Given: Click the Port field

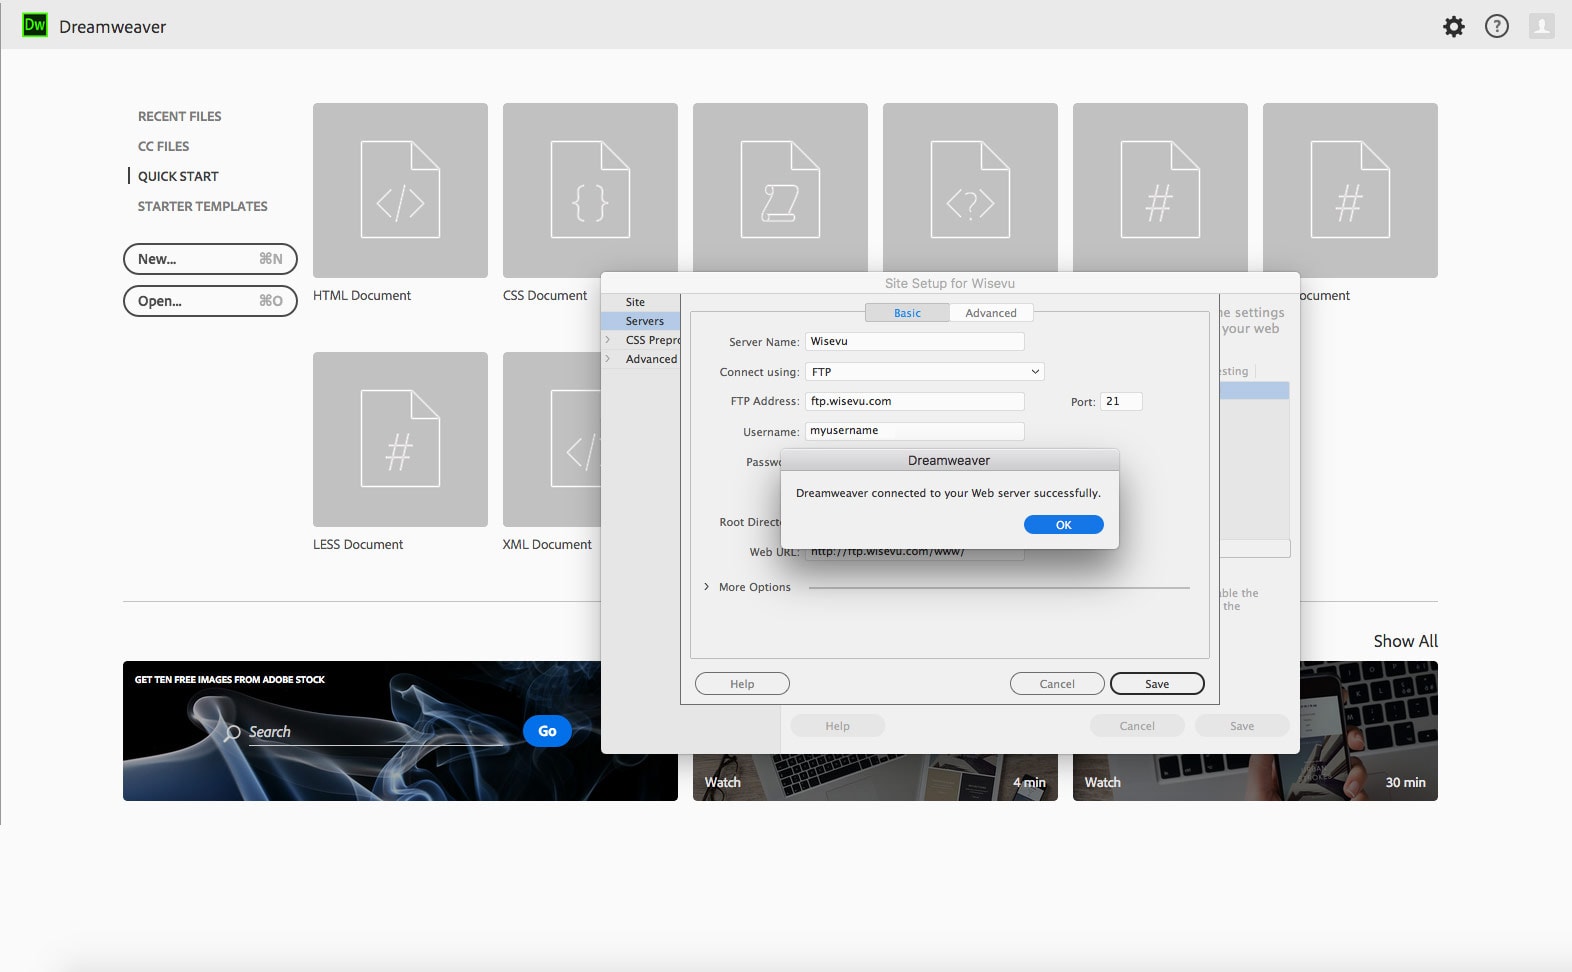Looking at the screenshot, I should pyautogui.click(x=1121, y=401).
